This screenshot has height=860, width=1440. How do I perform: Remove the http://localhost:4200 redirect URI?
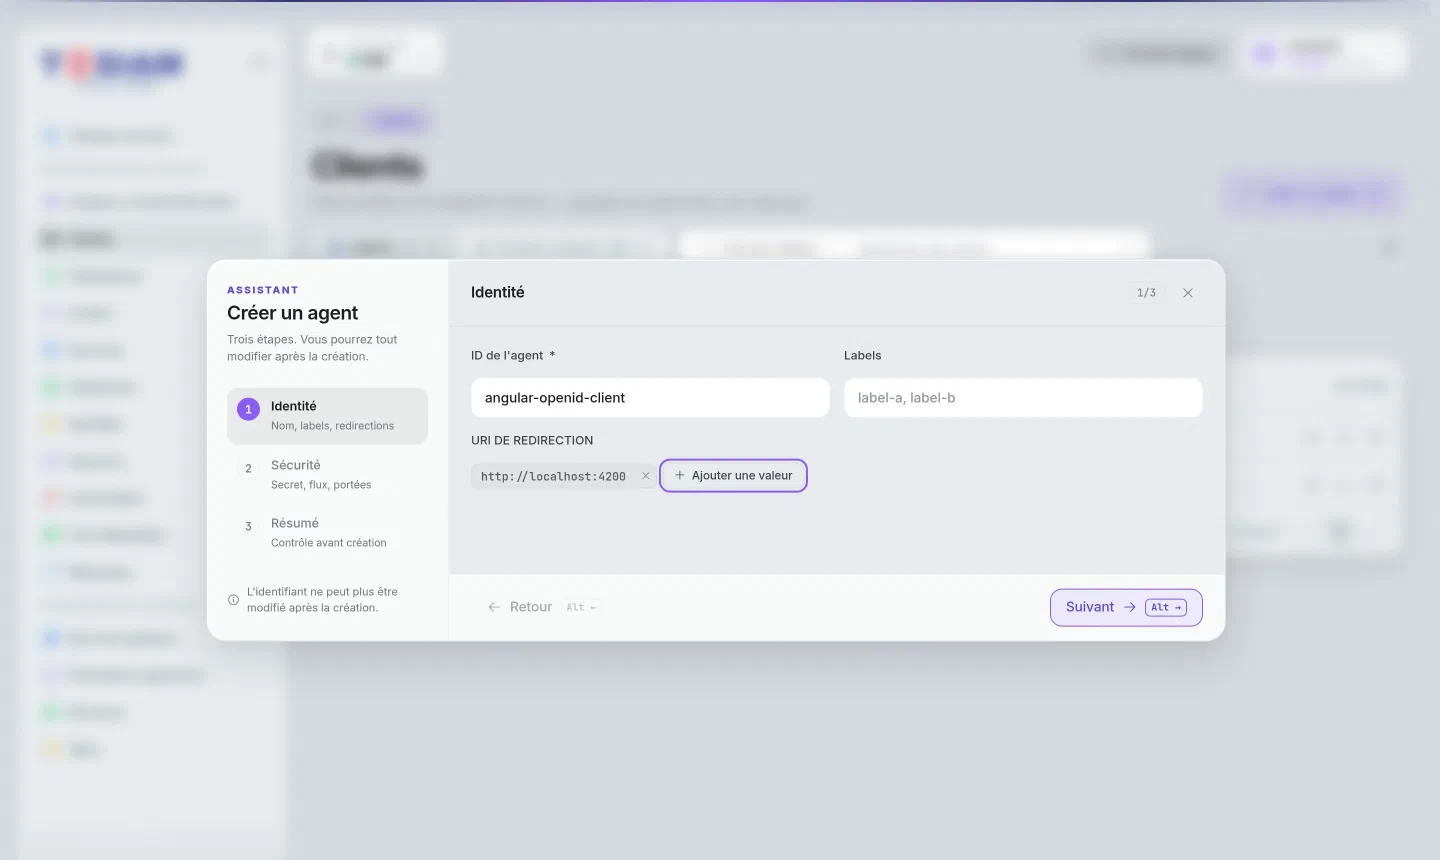coord(645,476)
